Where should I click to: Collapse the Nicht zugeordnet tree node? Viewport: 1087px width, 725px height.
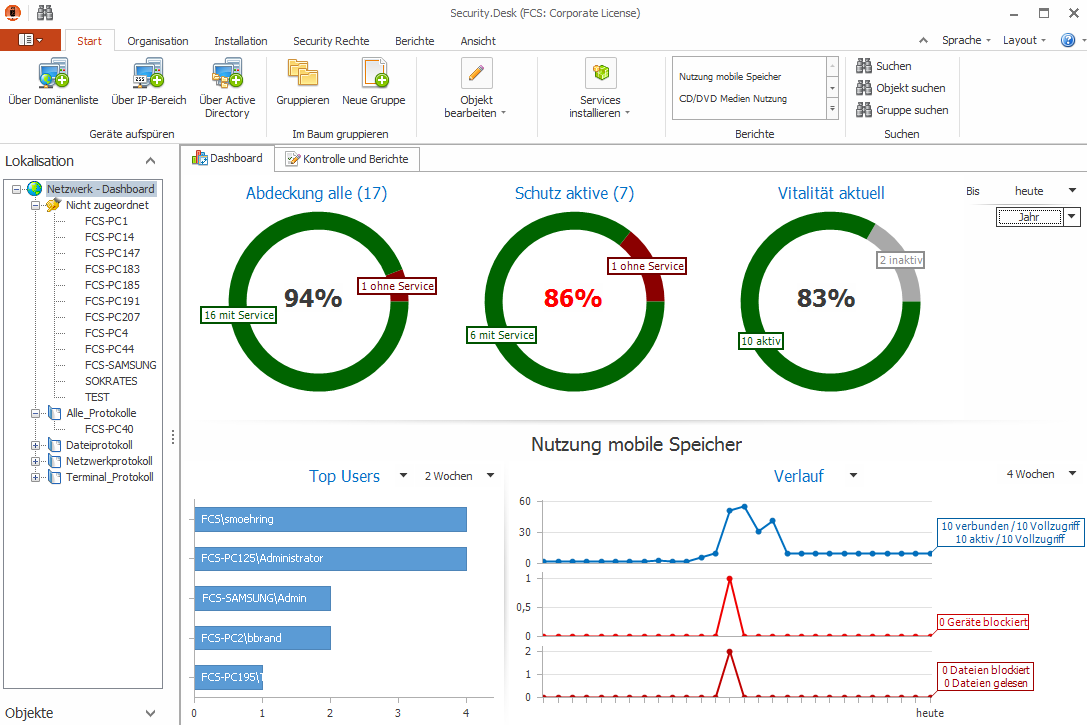coord(35,205)
